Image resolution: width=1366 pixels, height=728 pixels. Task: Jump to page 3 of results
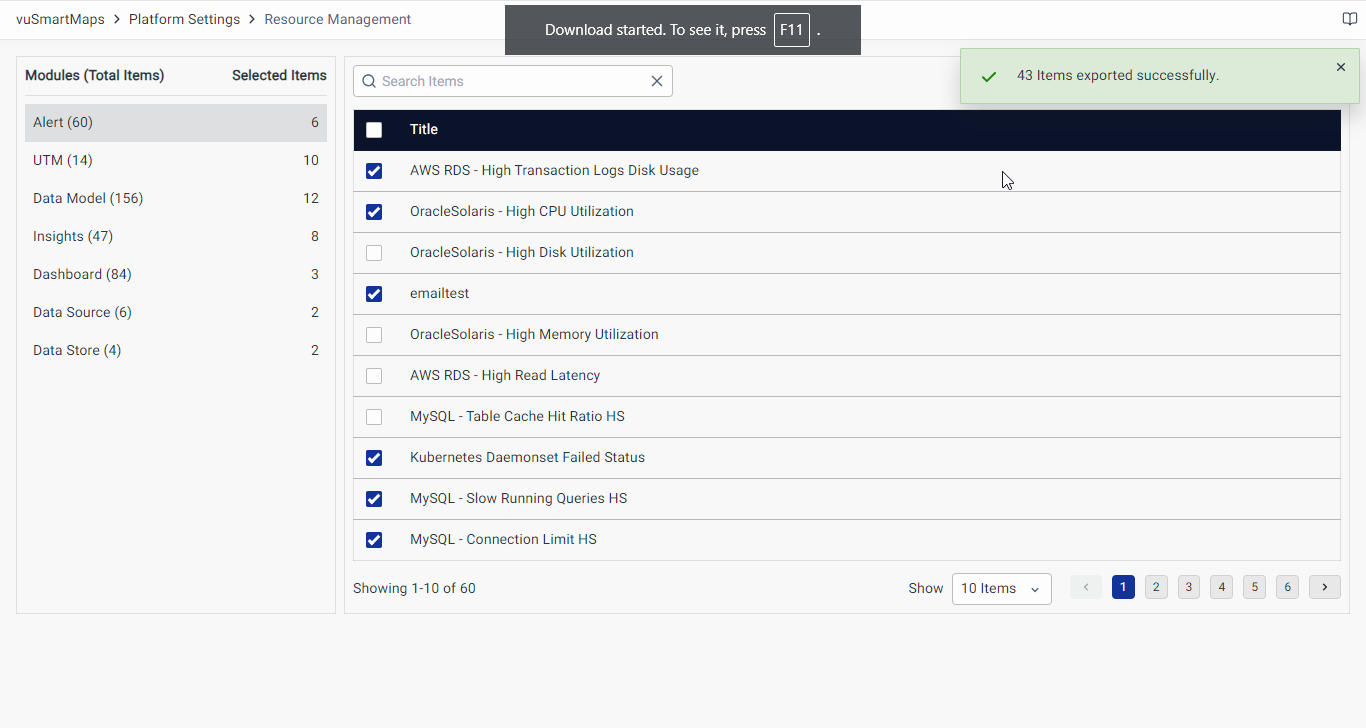(1188, 587)
